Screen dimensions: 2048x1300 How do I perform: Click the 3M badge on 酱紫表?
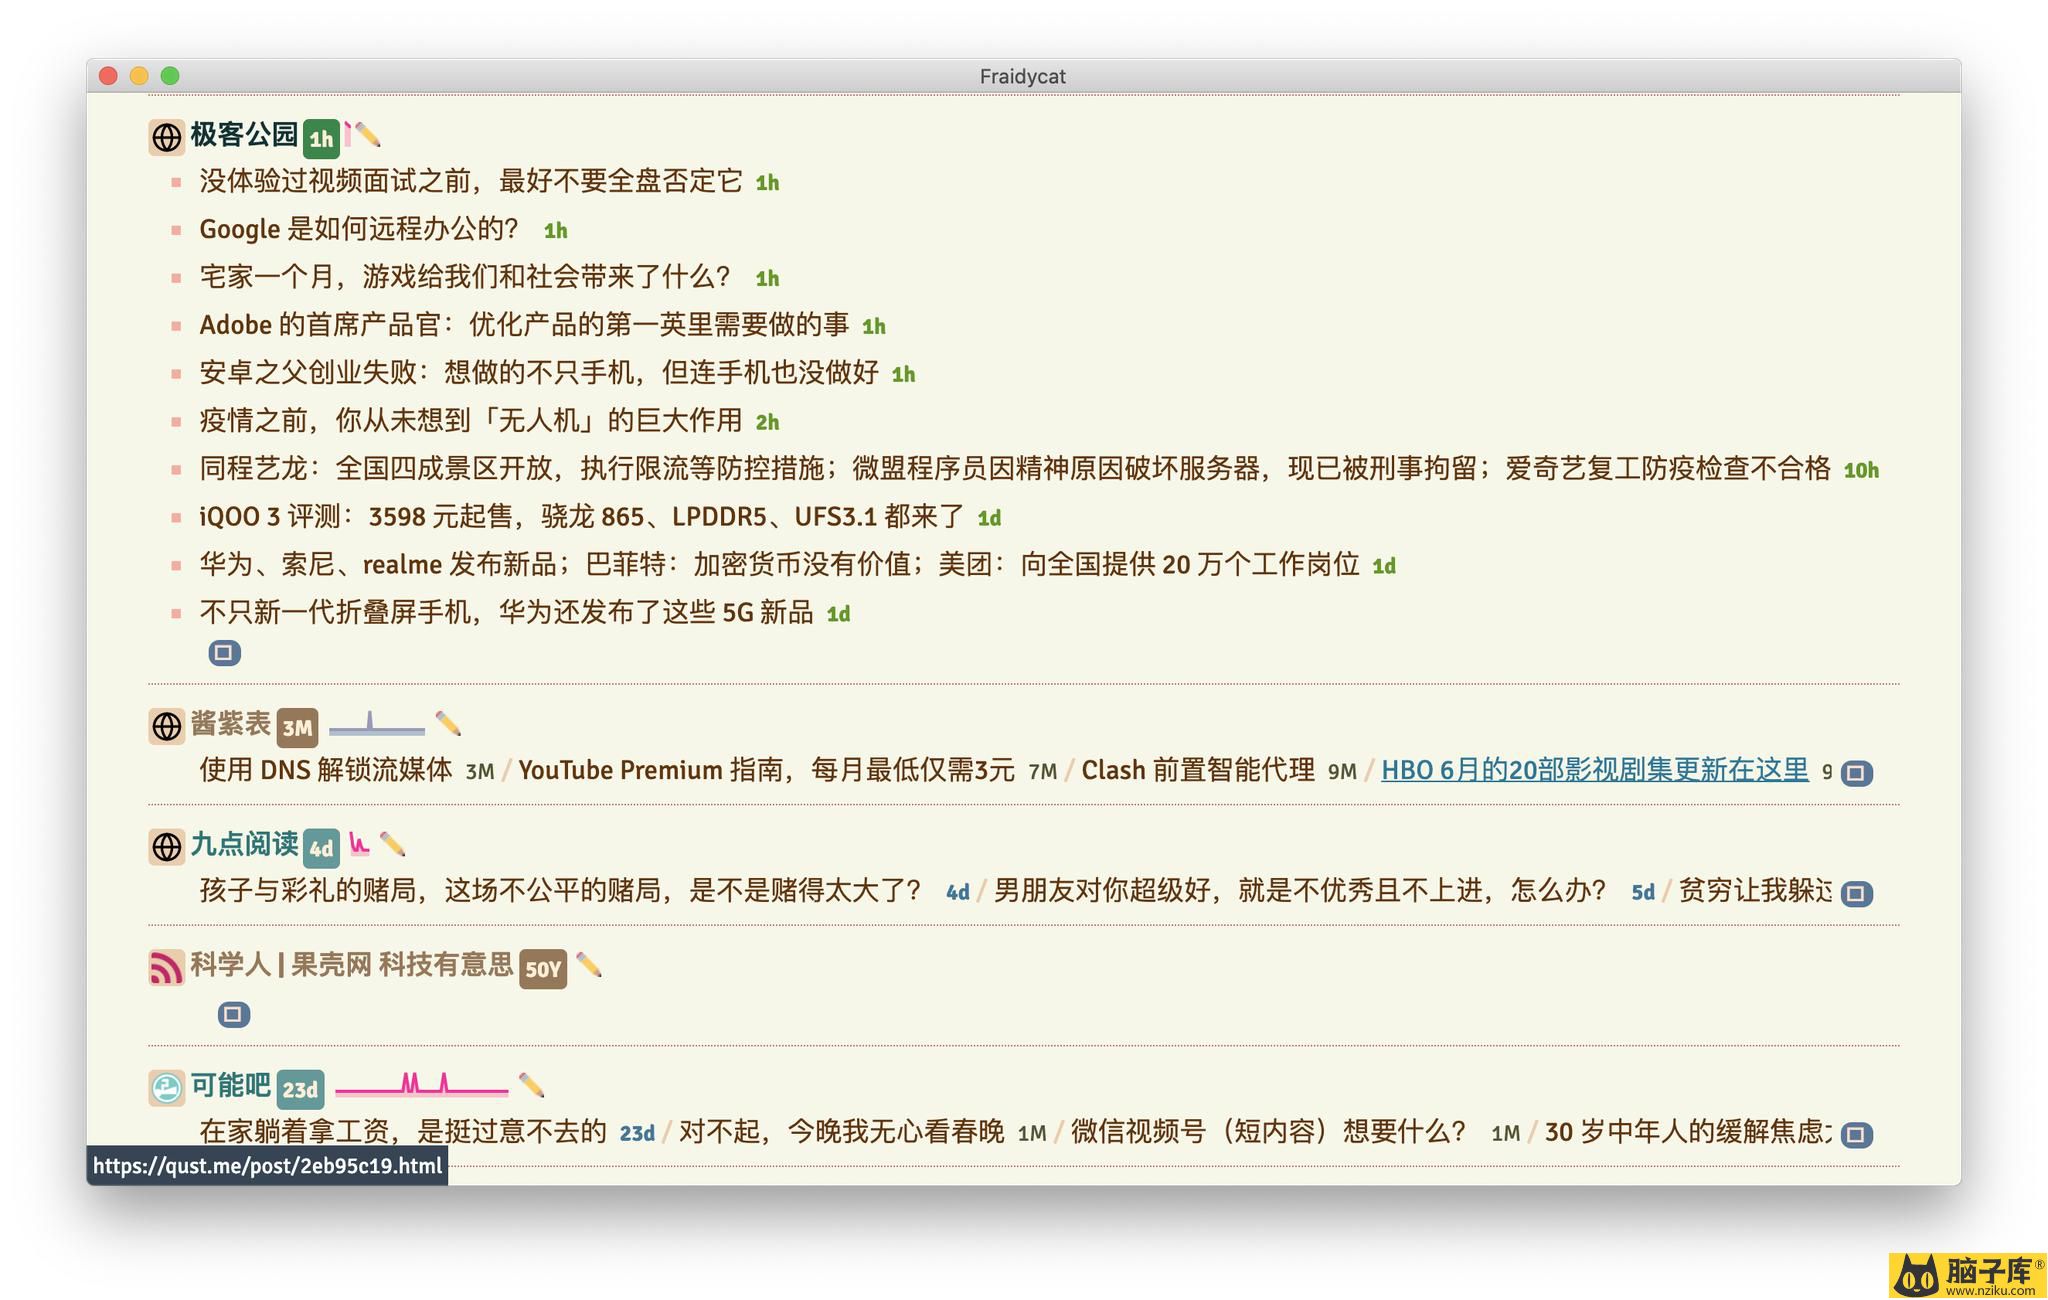pos(297,728)
